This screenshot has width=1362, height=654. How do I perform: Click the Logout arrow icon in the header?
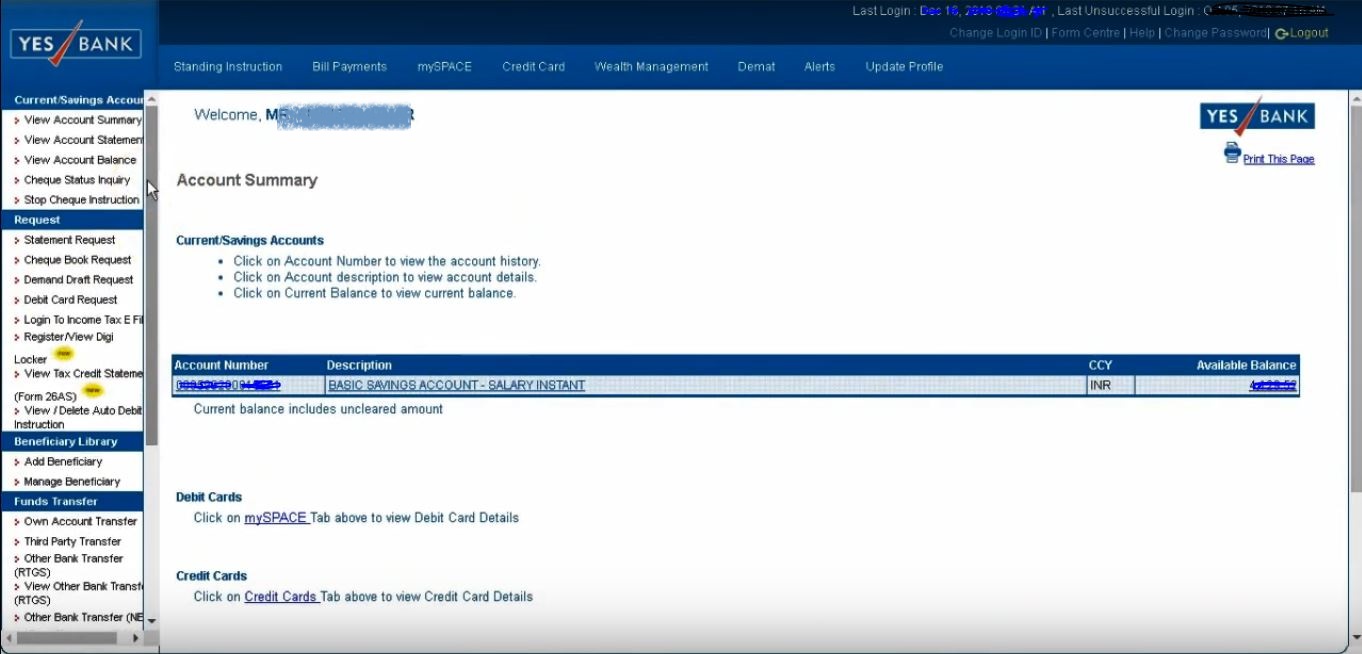pyautogui.click(x=1283, y=33)
